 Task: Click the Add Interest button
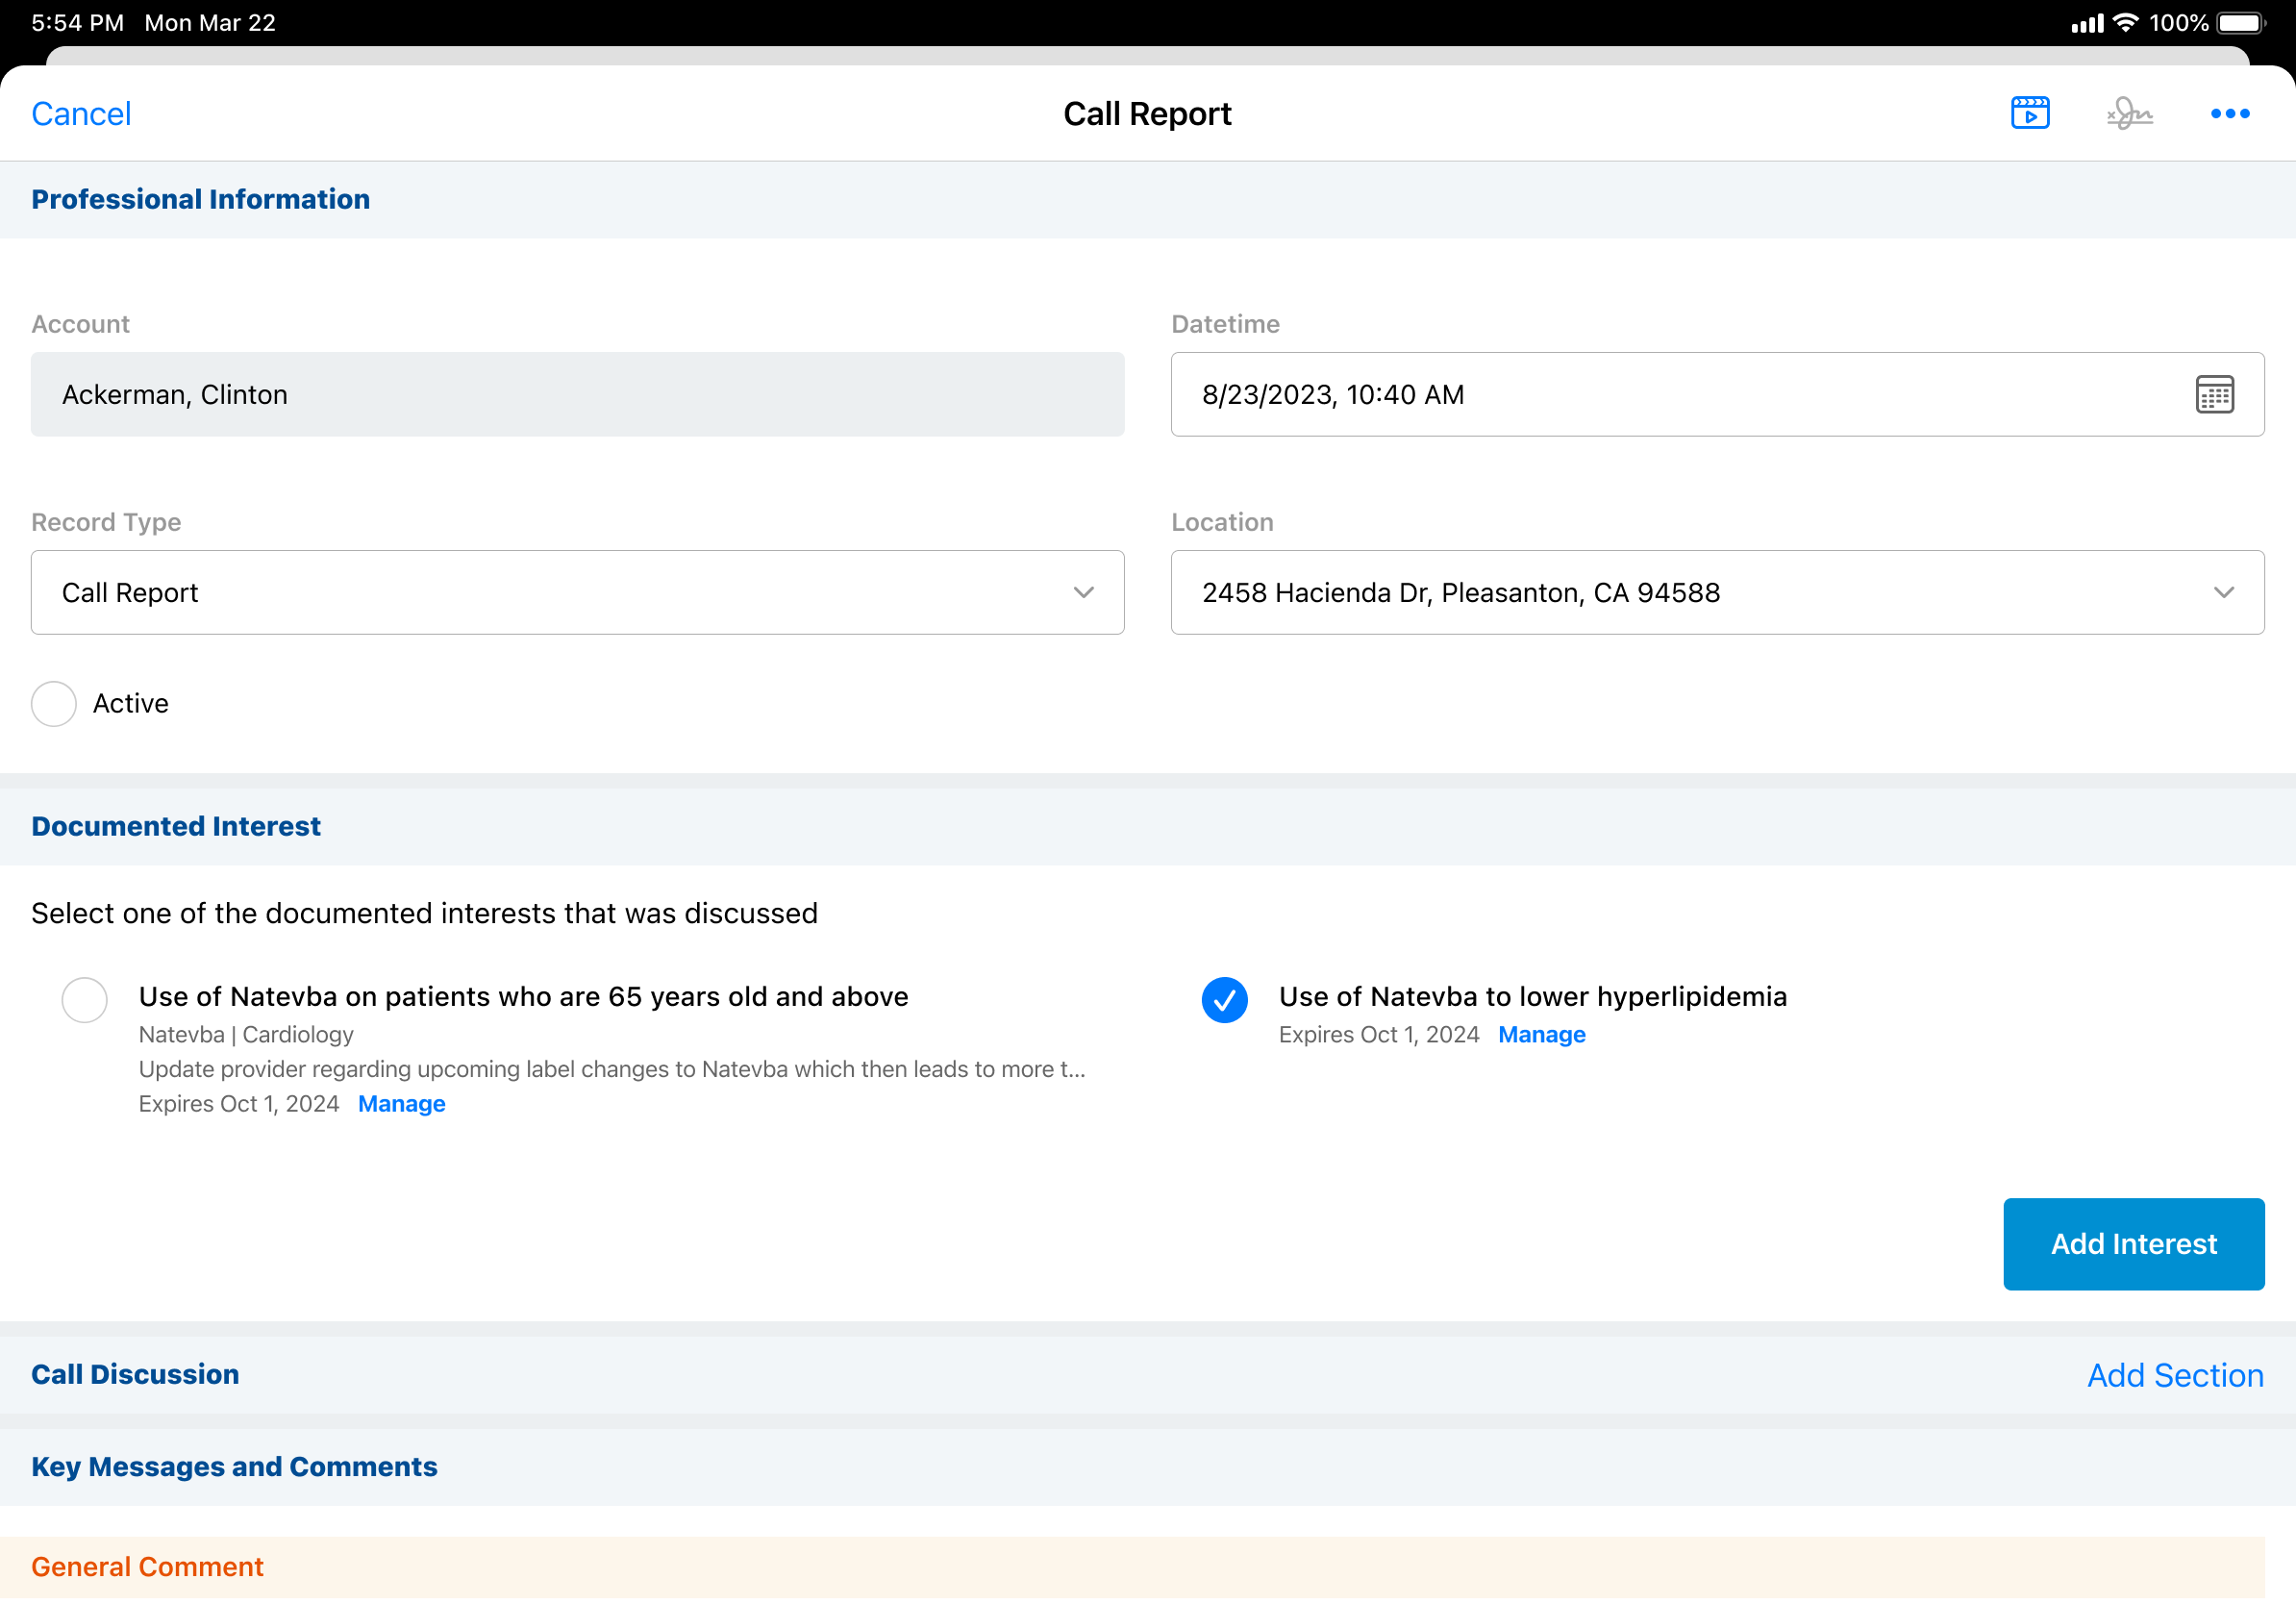(x=2133, y=1243)
